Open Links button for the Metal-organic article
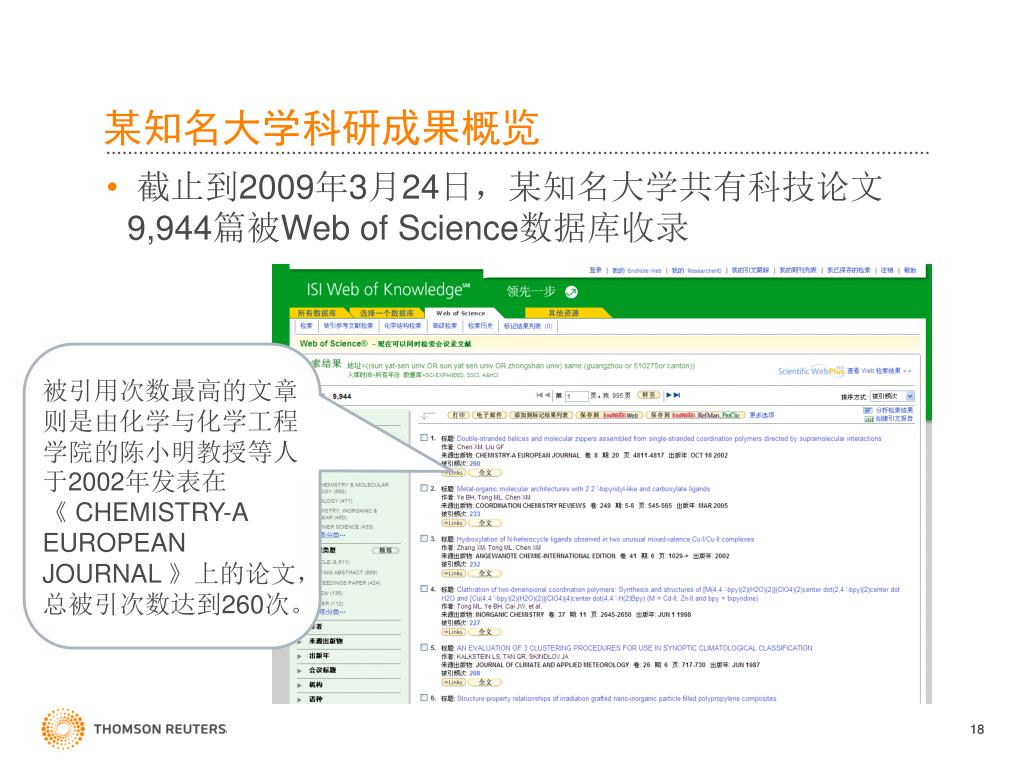Screen dimensions: 1024x768 [454, 523]
